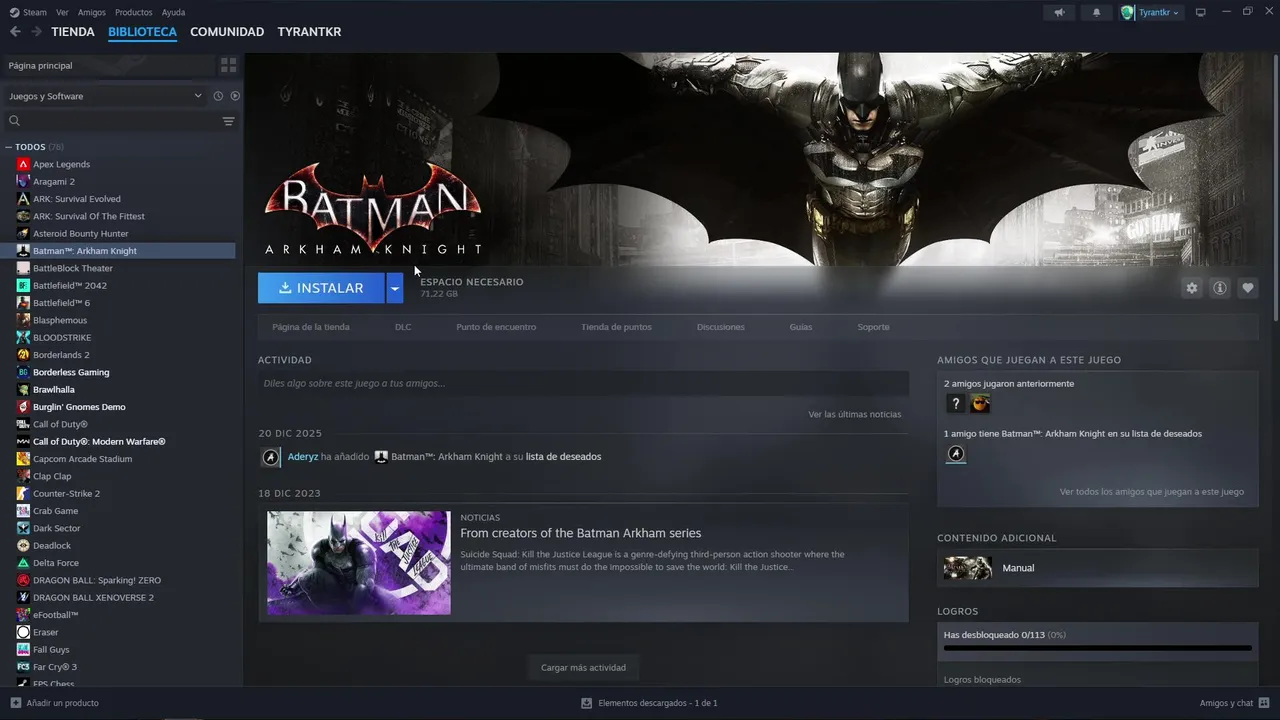Image resolution: width=1280 pixels, height=720 pixels.
Task: Click the Aderyz avatar in activity
Action: [271, 457]
